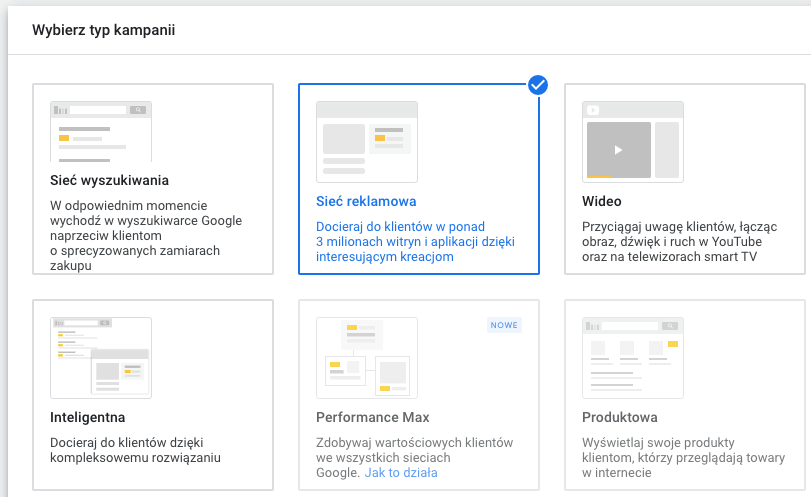The image size is (811, 497).
Task: Choose the Wideo title
Action: tap(602, 201)
